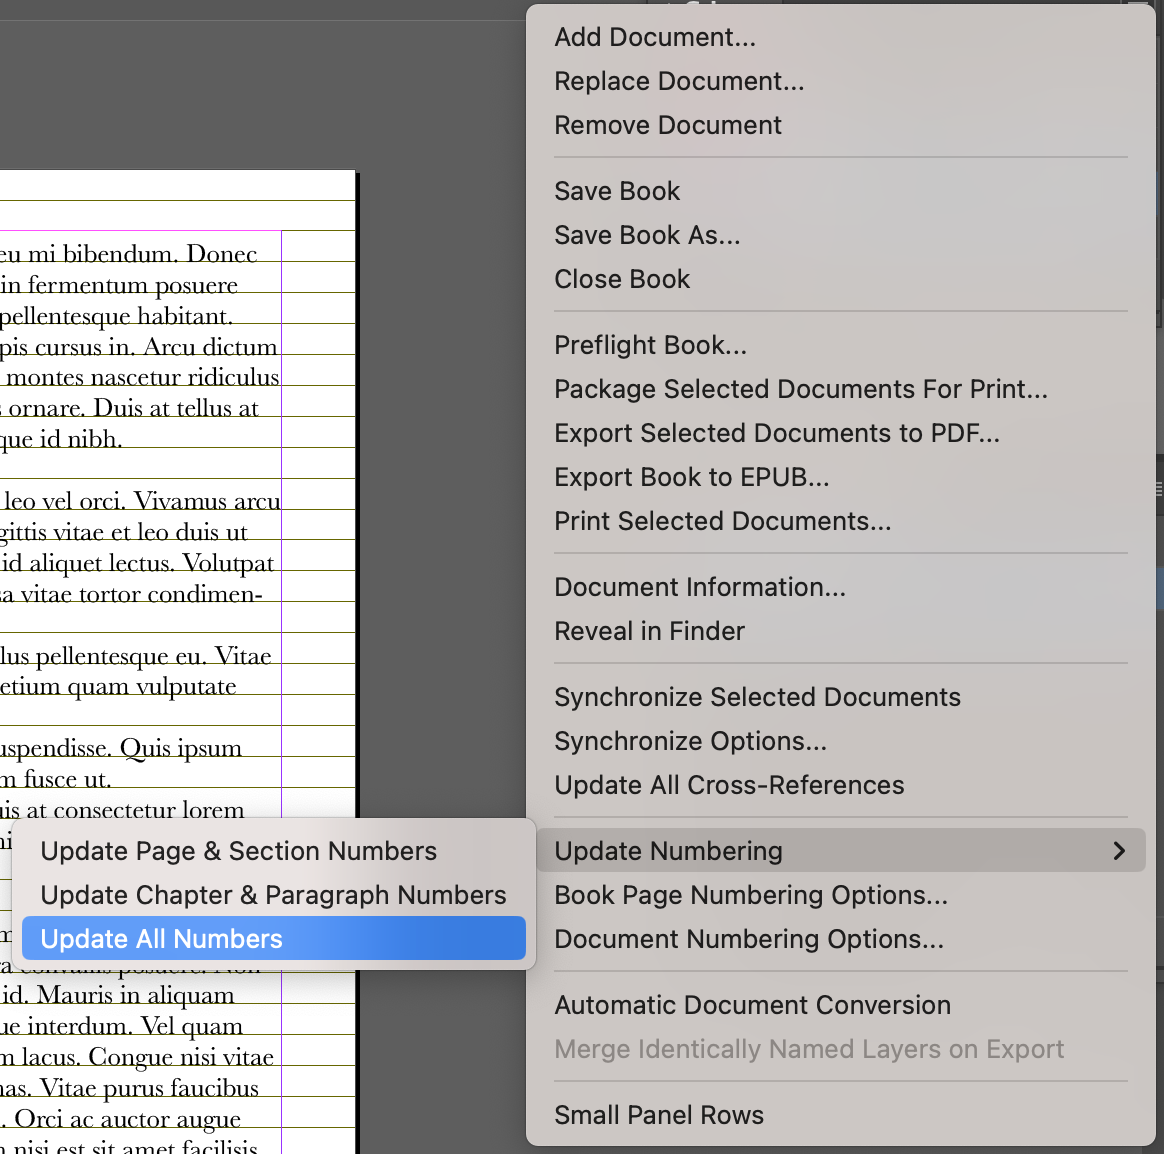
Task: Choose Update Chapter & Paragraph Numbers
Action: (x=273, y=894)
